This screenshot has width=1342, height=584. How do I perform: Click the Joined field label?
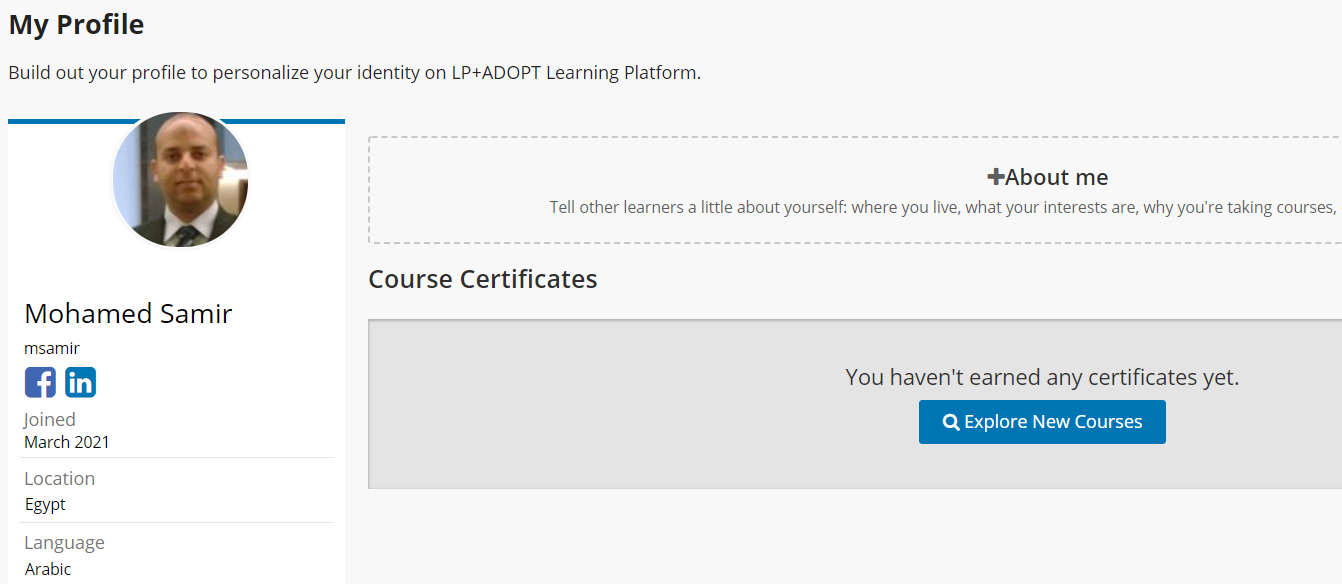(x=50, y=420)
